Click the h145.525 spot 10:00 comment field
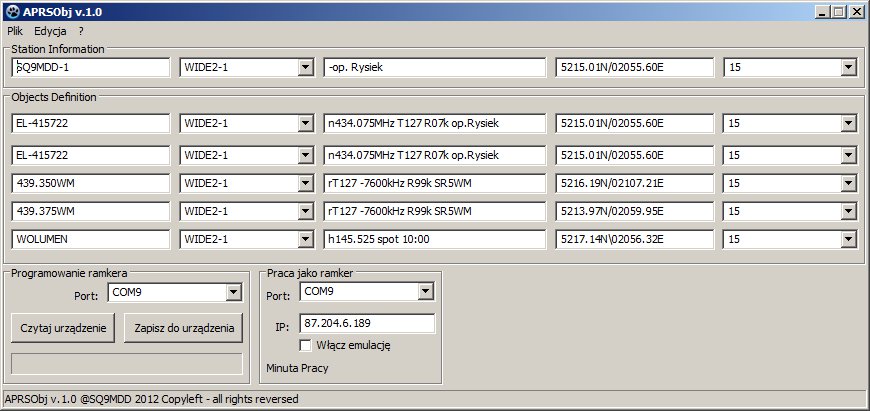This screenshot has width=870, height=411. click(x=434, y=240)
